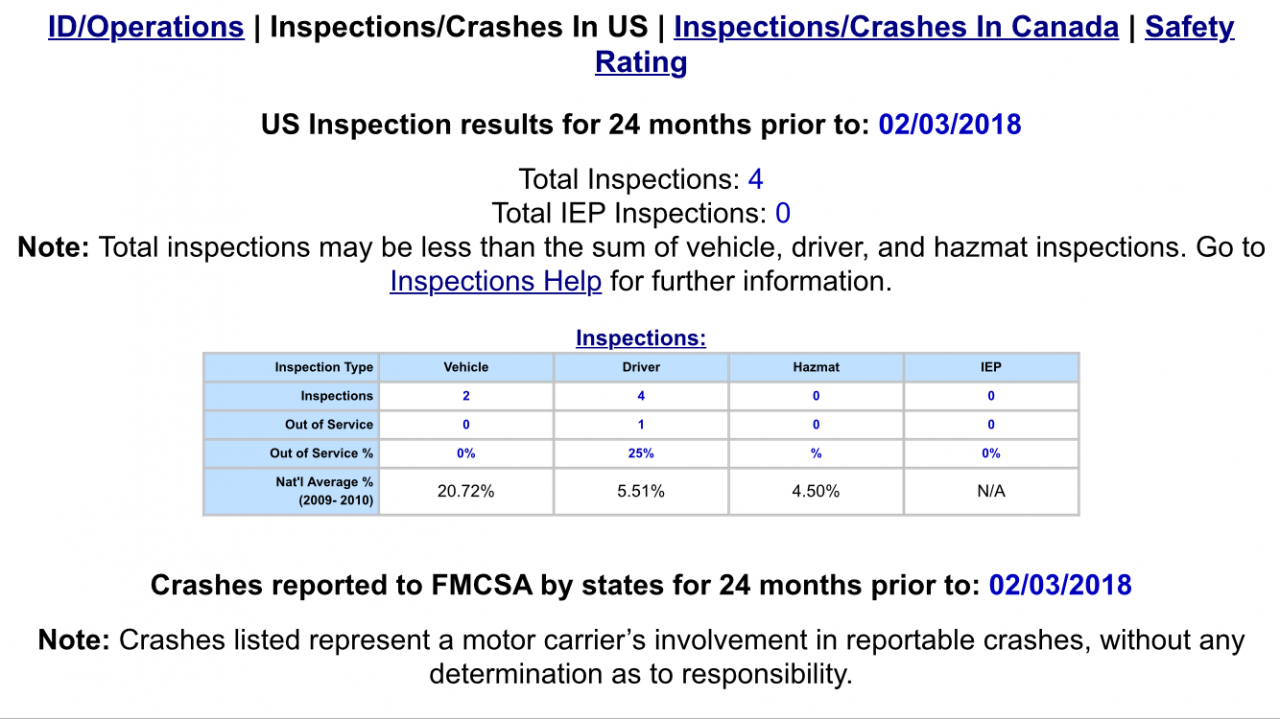Open the Safety Rating link

[1189, 27]
